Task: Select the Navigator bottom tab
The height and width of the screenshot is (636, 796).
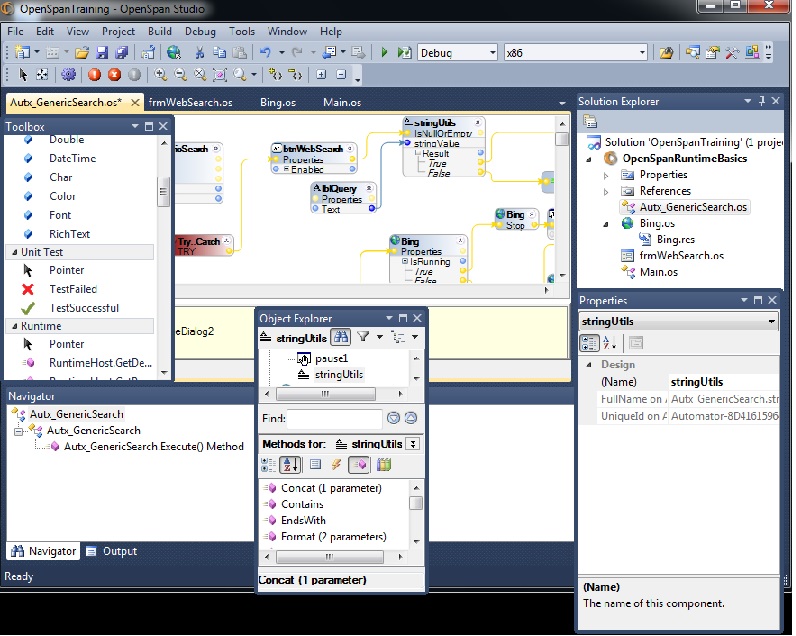Action: [x=44, y=551]
